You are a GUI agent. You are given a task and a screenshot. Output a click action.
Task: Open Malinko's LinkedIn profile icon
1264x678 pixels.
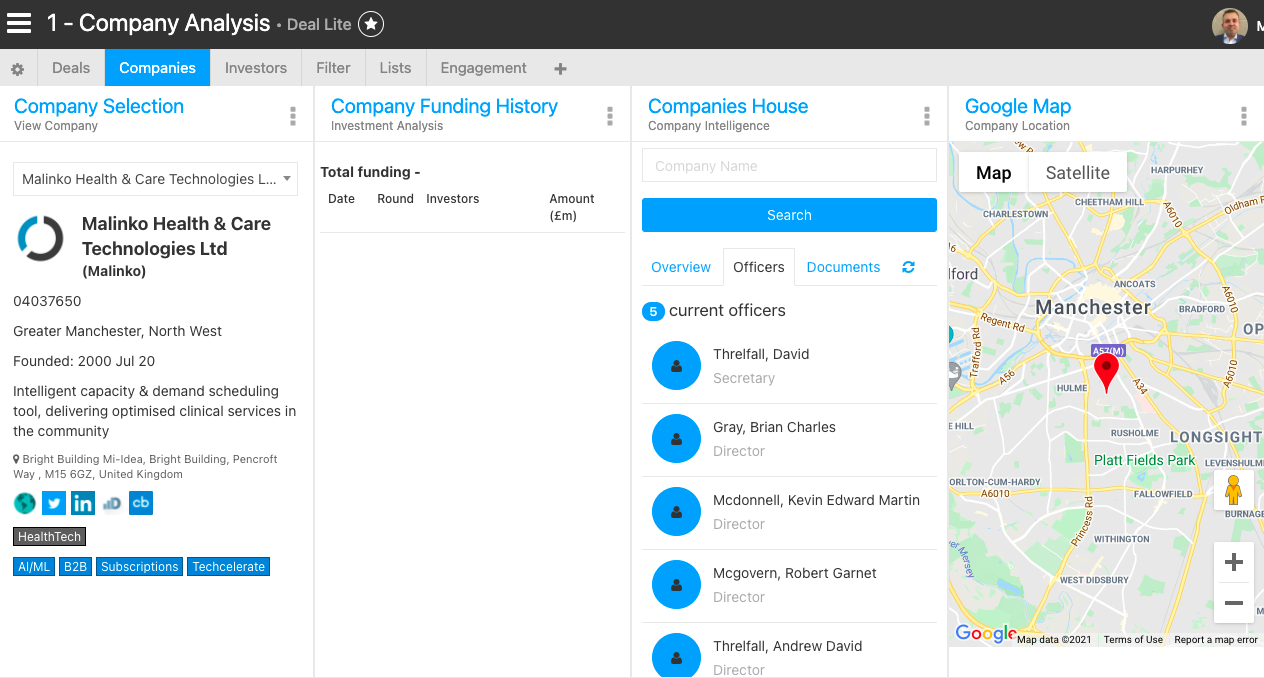(83, 503)
